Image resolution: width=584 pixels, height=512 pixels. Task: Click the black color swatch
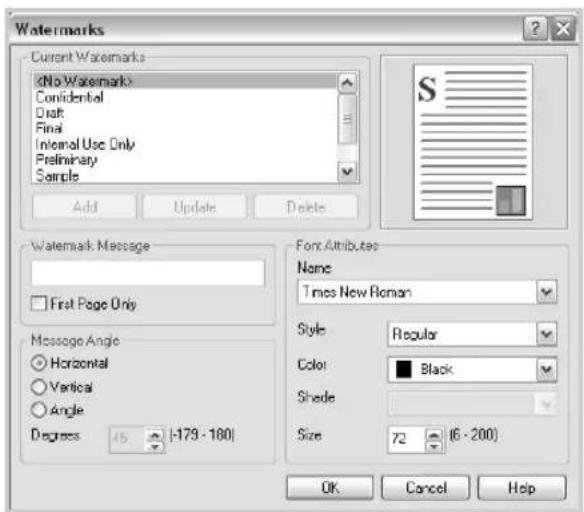[x=403, y=369]
